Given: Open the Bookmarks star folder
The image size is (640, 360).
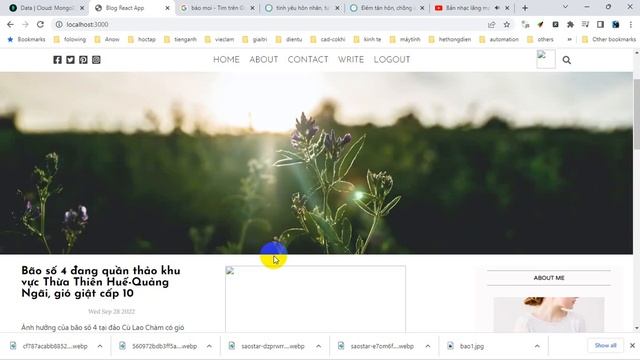Looking at the screenshot, I should pyautogui.click(x=27, y=39).
